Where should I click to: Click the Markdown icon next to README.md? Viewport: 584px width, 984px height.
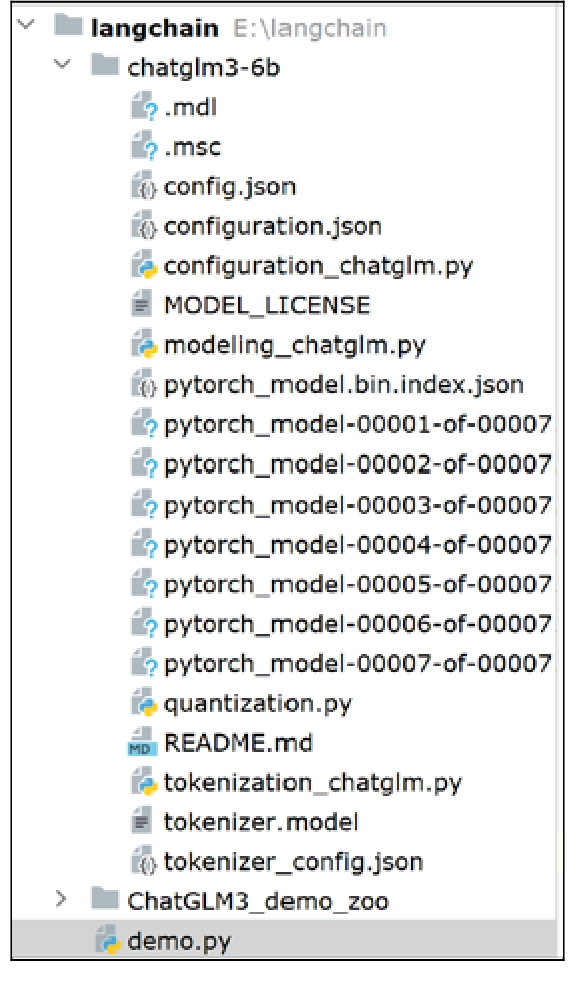coord(142,742)
